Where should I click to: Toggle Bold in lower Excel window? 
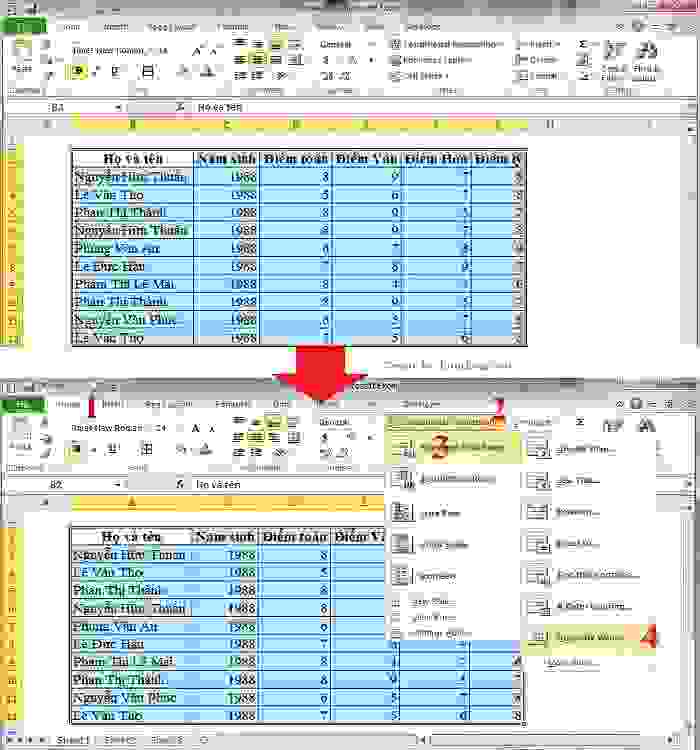[x=75, y=450]
